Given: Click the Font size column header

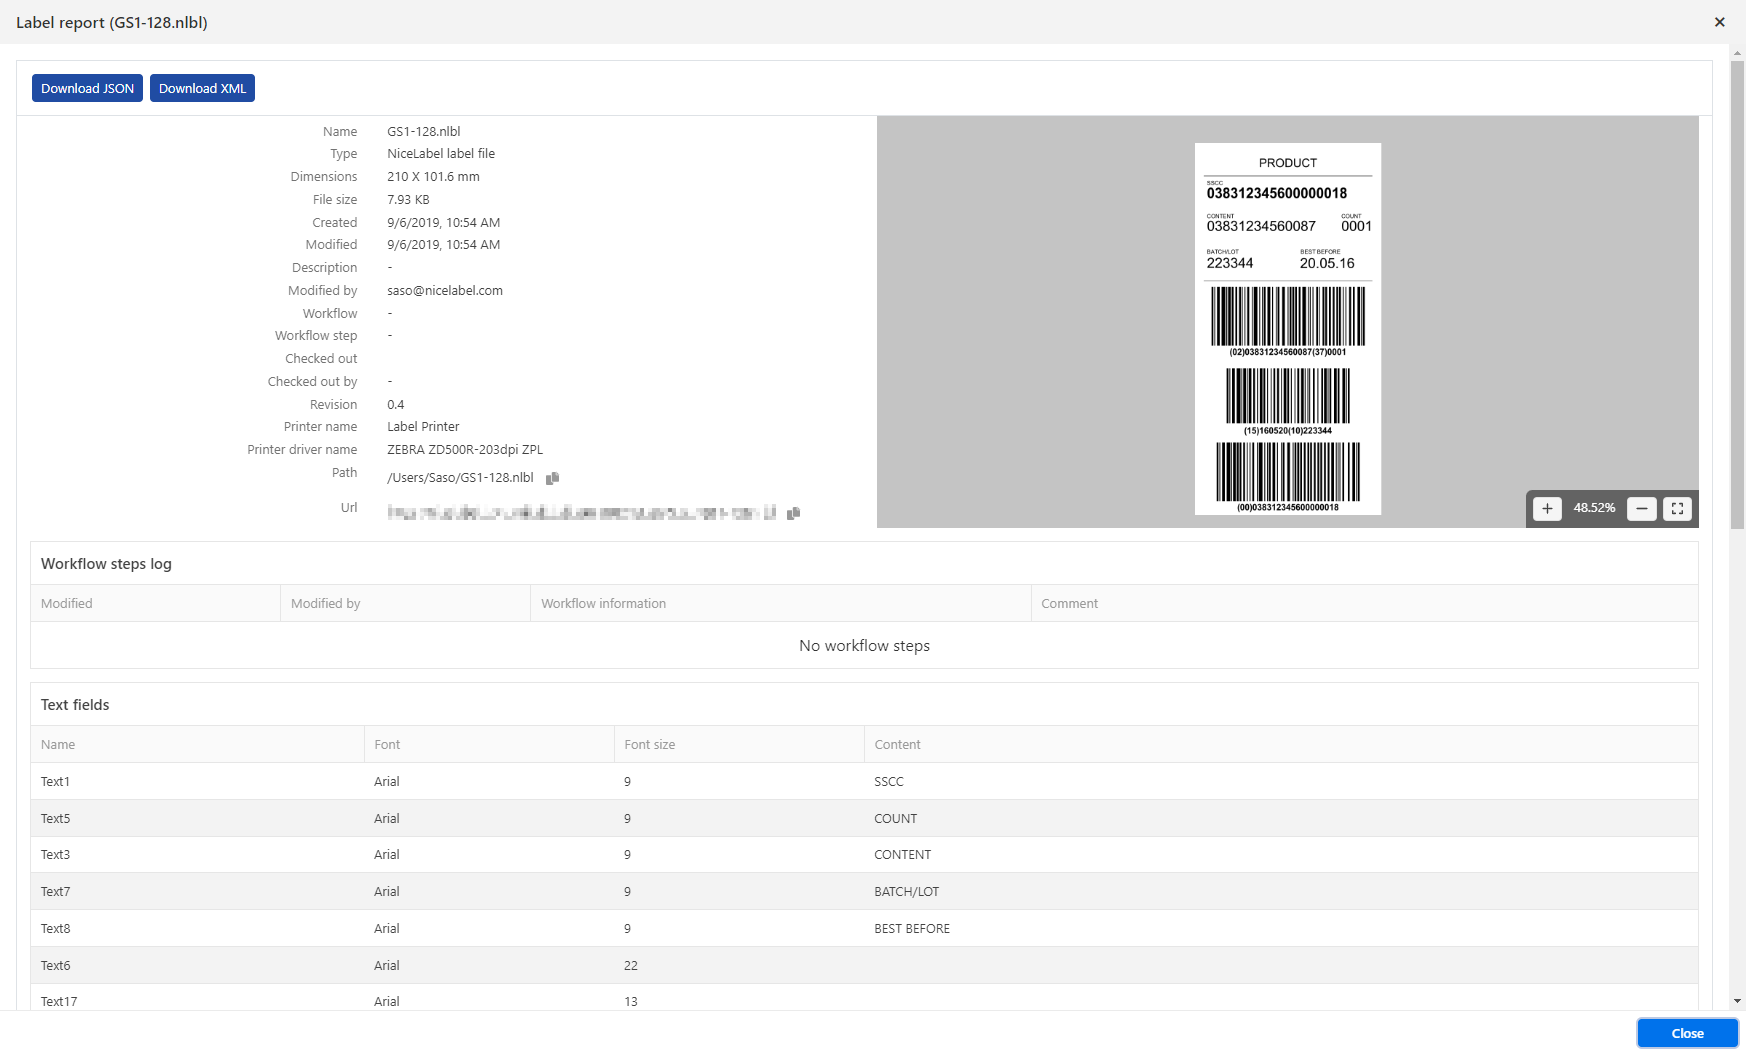Looking at the screenshot, I should point(650,745).
